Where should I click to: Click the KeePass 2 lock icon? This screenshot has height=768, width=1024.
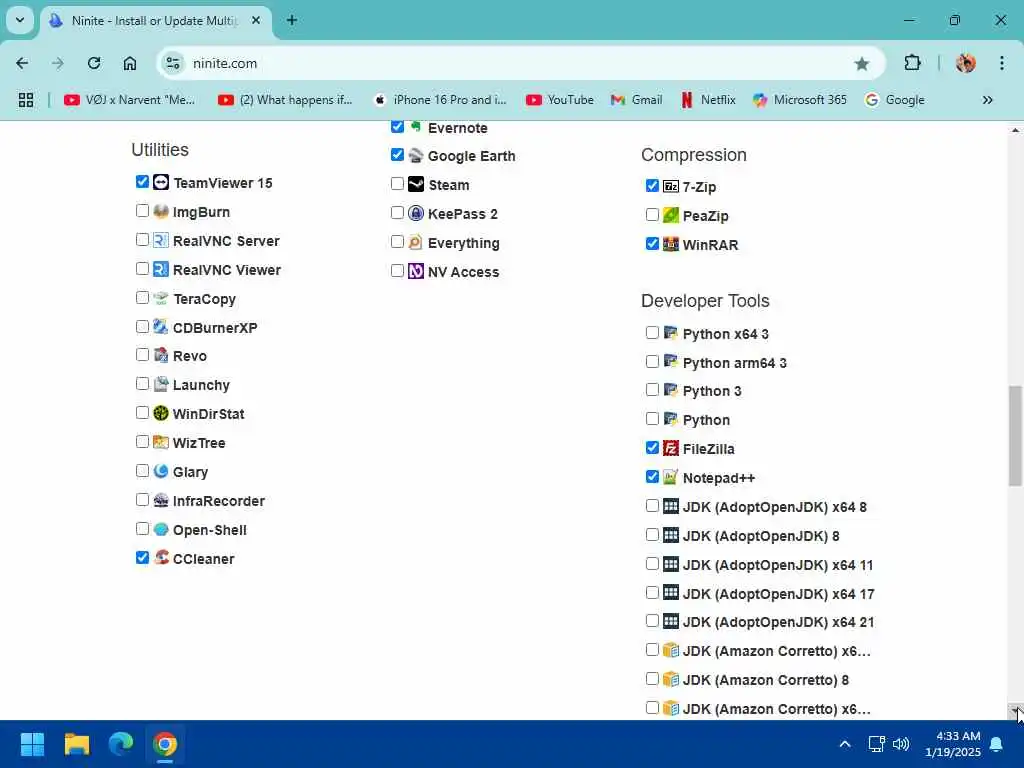416,214
